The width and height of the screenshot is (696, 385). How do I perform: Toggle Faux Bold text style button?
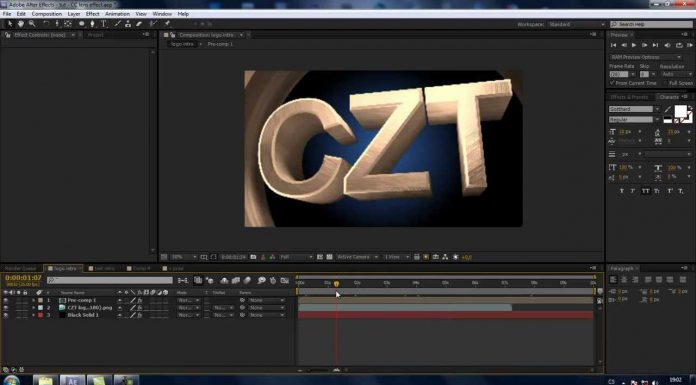[x=621, y=191]
